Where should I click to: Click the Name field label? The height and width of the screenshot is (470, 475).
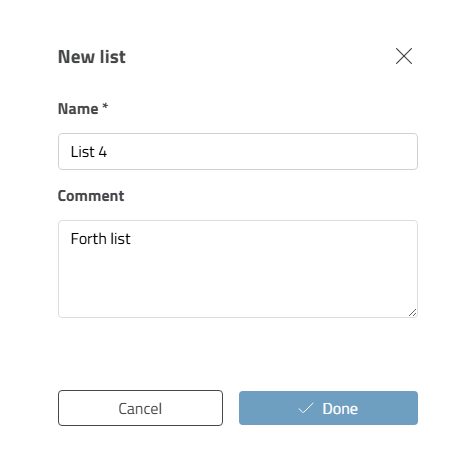[x=78, y=109]
